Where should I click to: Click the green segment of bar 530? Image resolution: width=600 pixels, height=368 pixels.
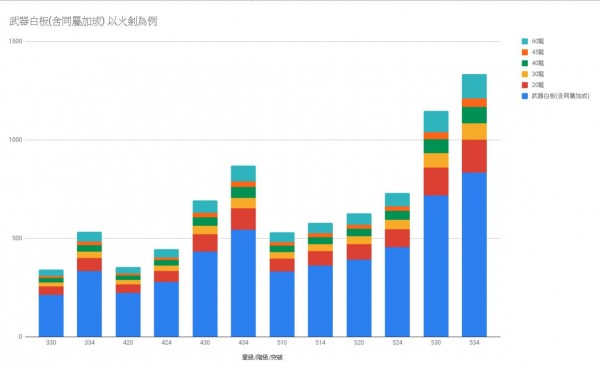[x=436, y=146]
